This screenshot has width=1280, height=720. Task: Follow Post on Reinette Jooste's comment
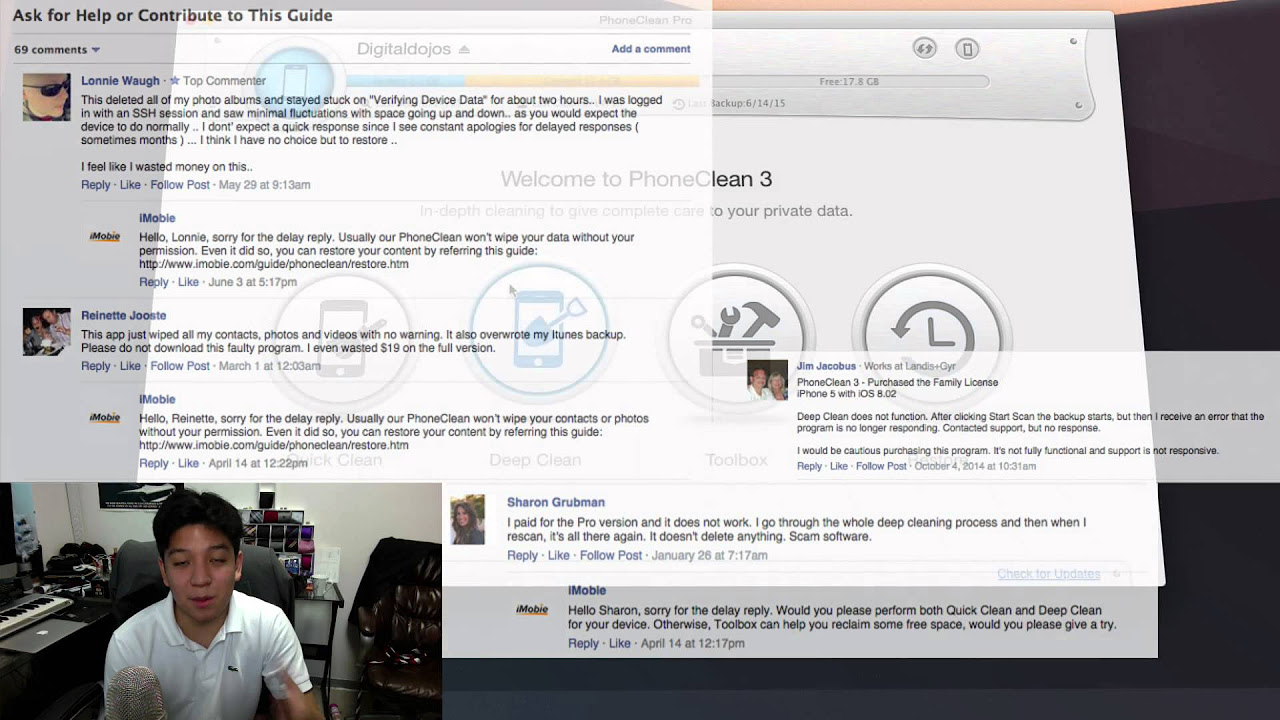[x=180, y=366]
